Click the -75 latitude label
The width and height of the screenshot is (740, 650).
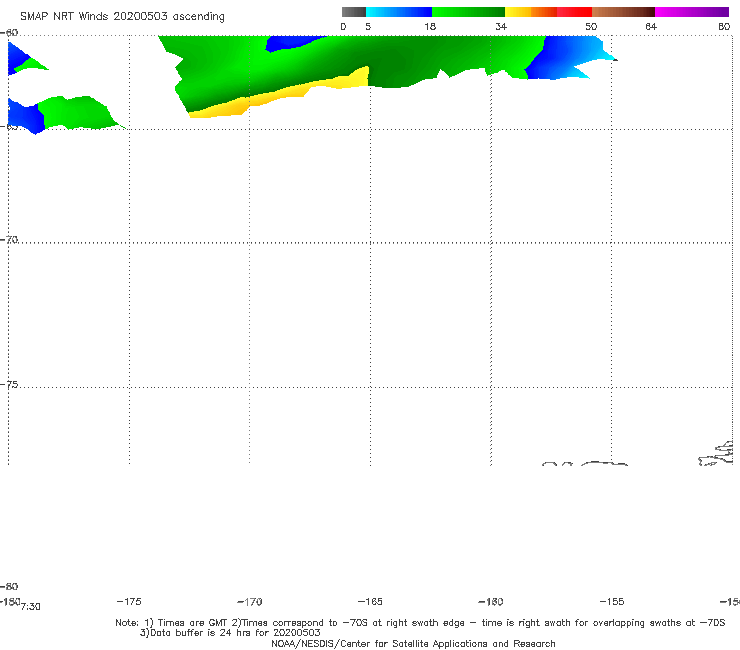click(x=9, y=385)
